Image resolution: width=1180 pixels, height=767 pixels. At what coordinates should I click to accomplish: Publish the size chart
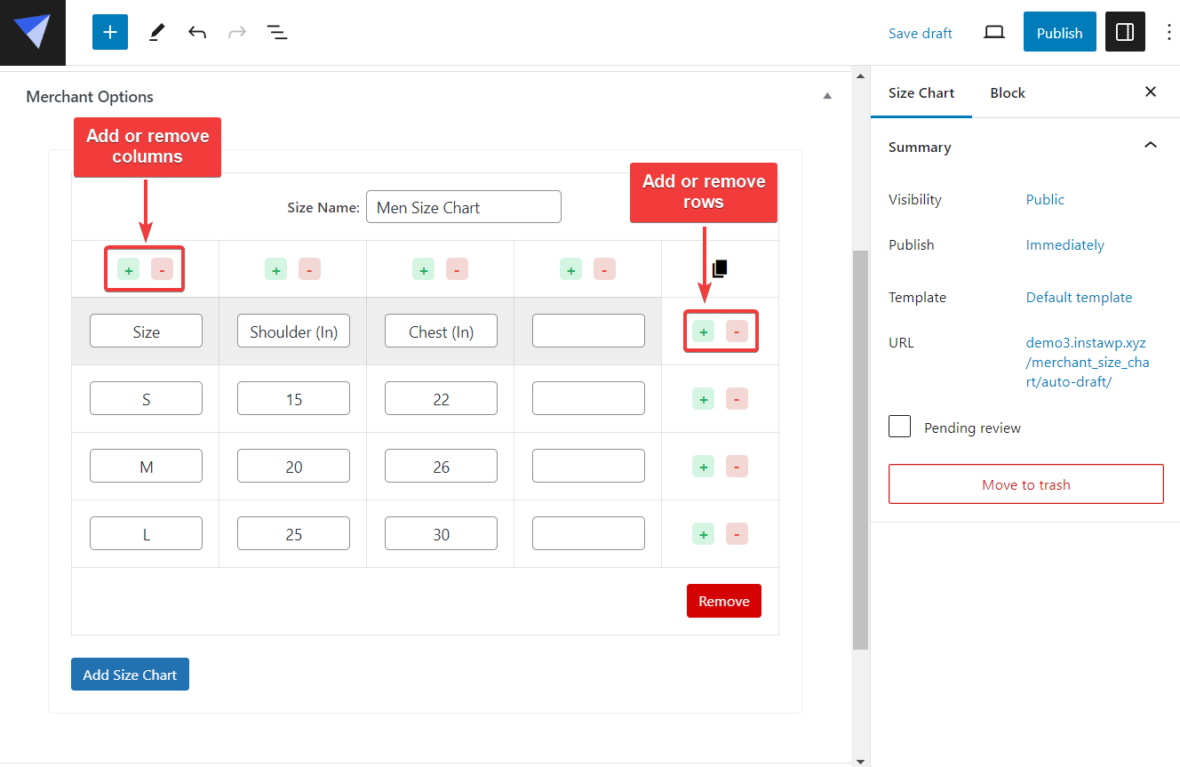coord(1059,31)
